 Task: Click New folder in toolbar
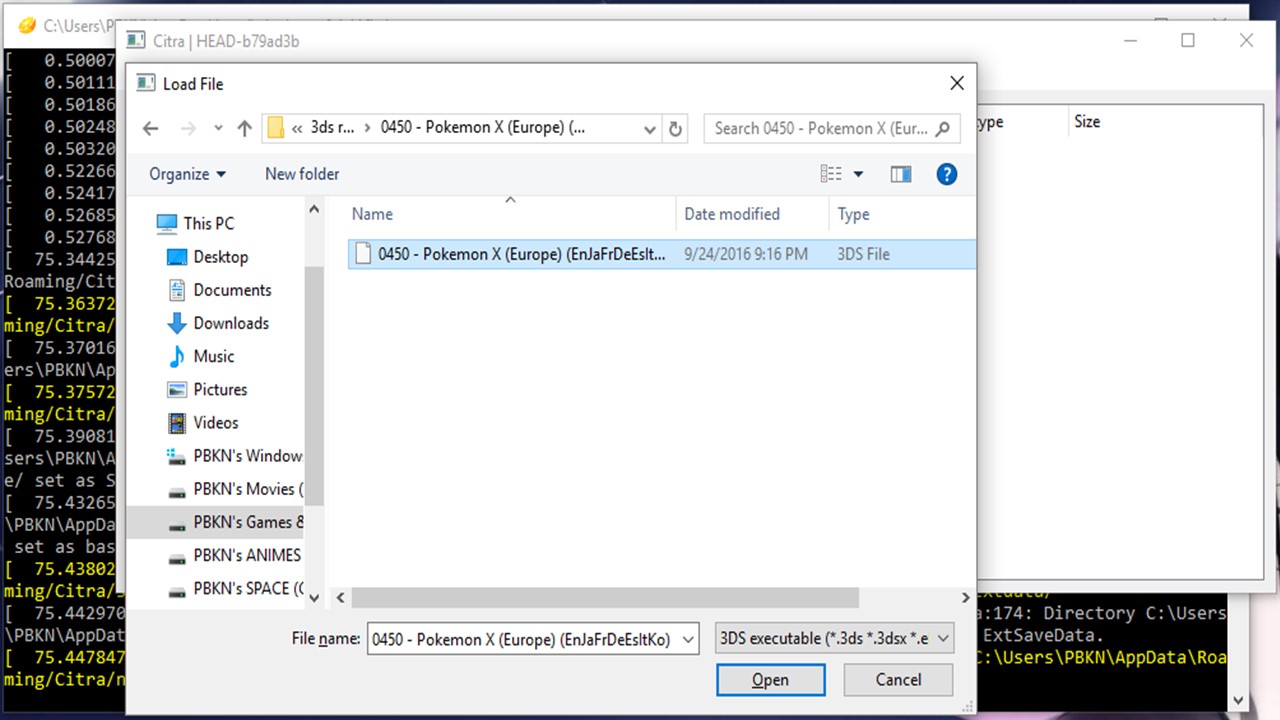tap(302, 174)
